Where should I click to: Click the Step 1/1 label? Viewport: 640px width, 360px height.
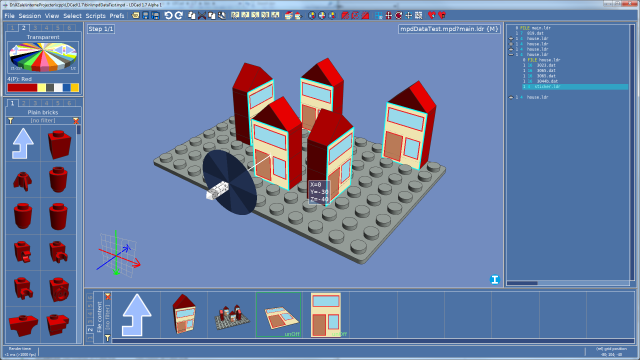coord(101,29)
